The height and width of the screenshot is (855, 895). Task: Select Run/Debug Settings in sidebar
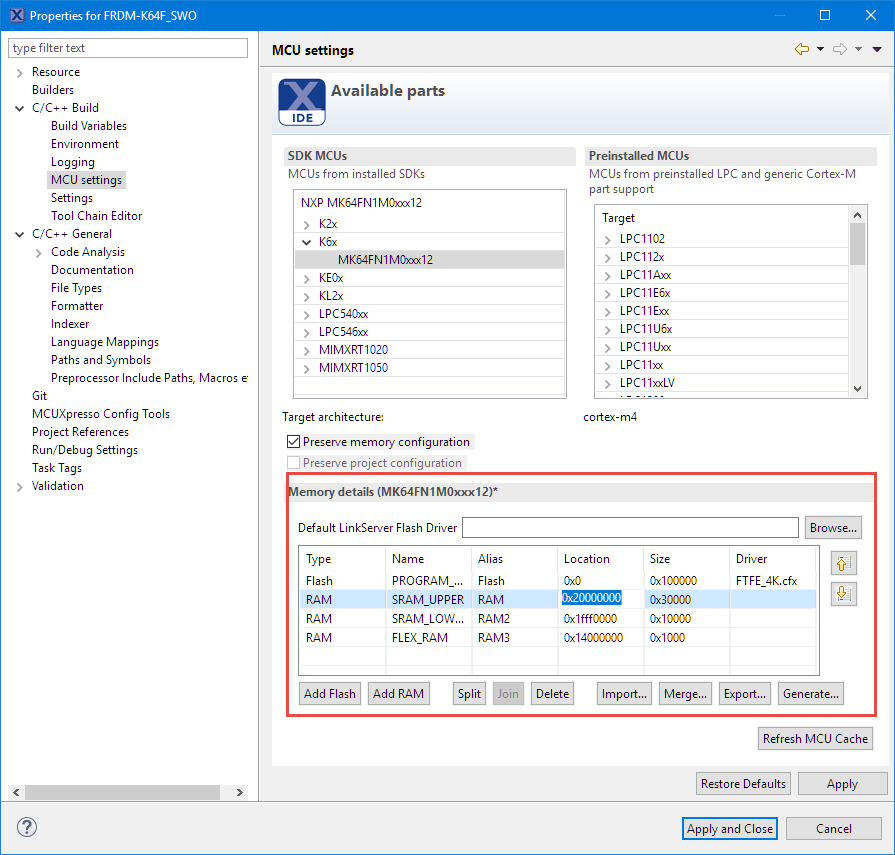click(84, 450)
